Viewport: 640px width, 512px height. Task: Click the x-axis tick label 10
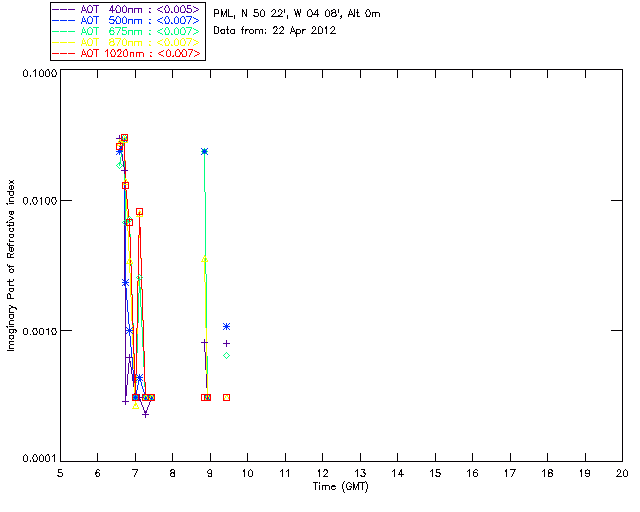pos(247,473)
